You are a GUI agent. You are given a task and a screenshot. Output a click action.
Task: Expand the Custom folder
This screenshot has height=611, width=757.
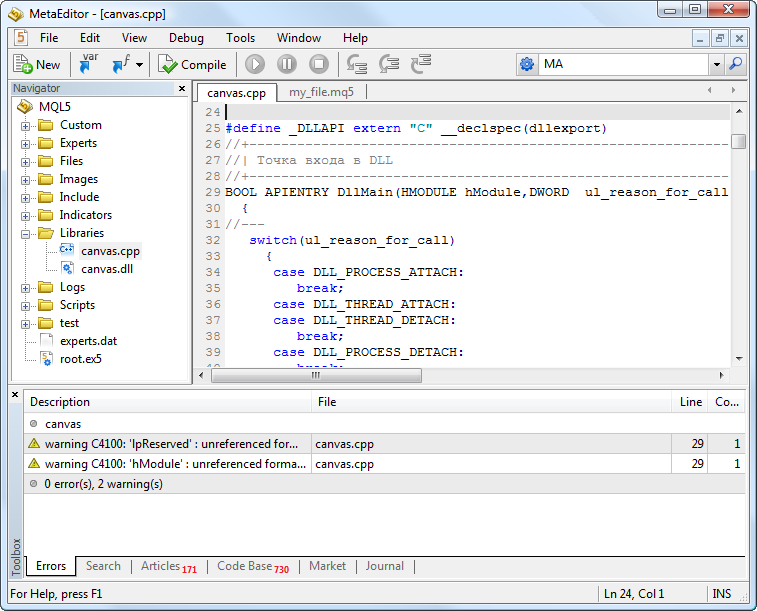click(26, 126)
